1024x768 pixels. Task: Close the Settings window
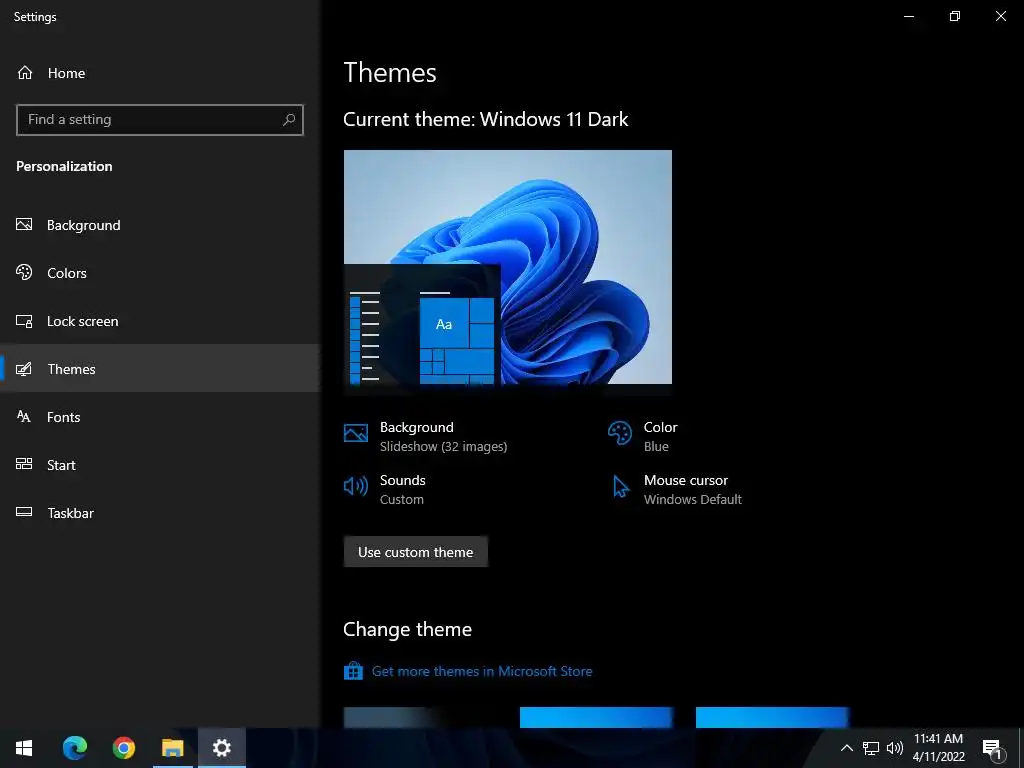tap(1000, 16)
